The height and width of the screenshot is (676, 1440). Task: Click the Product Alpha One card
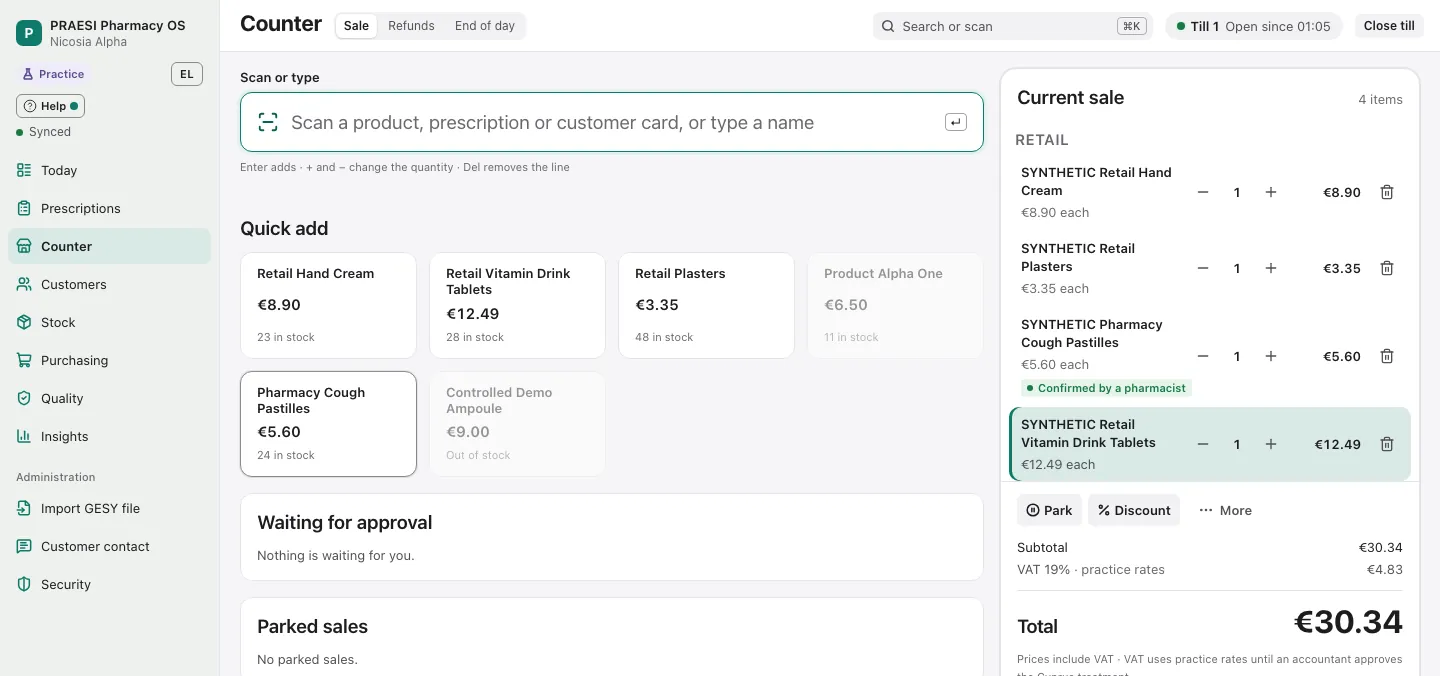895,305
